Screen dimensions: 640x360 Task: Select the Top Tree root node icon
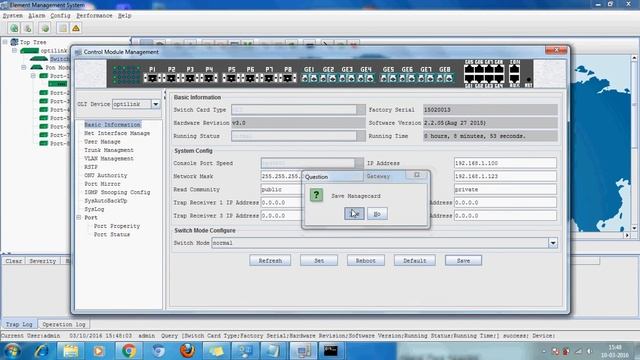pos(14,42)
